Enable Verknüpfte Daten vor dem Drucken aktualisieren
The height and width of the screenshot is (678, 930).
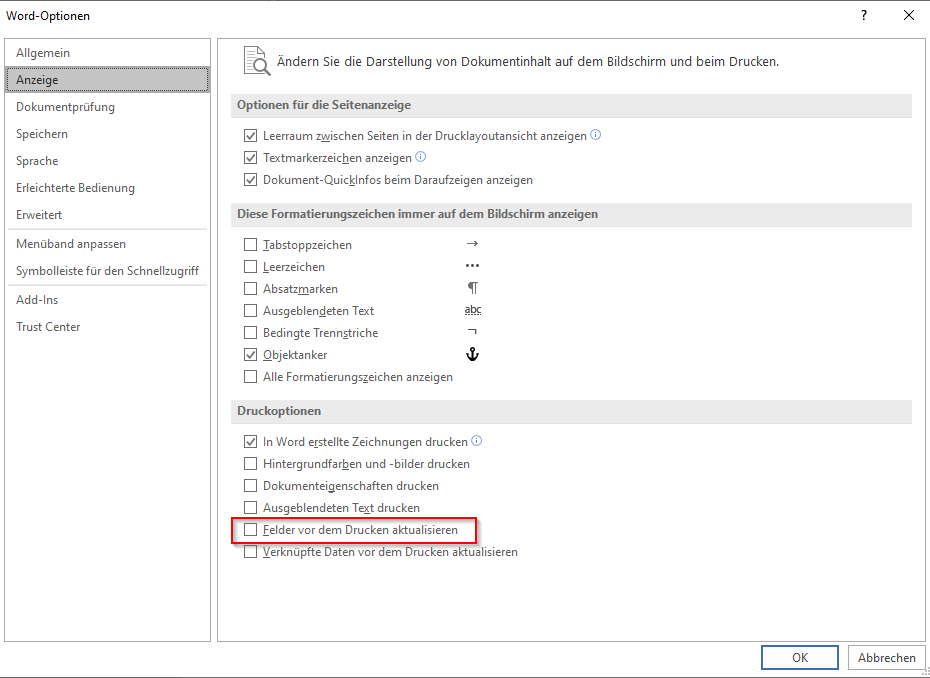(x=250, y=552)
